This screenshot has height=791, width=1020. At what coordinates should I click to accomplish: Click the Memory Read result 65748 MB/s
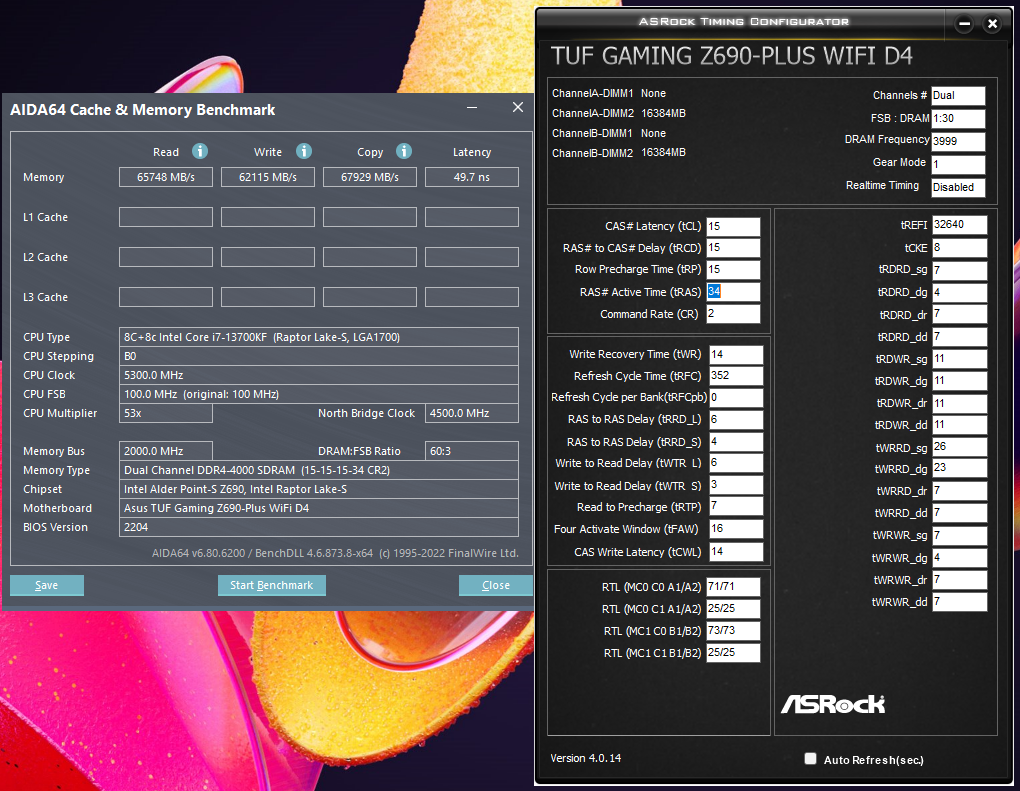(x=166, y=177)
